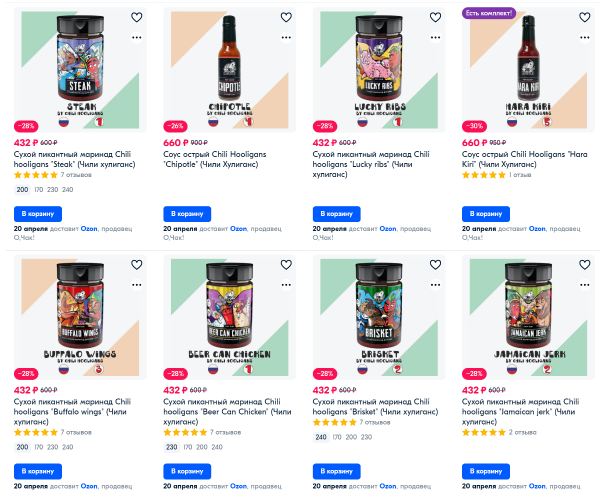Select 170 weight option for Steak marinade
Viewport: 600px width, 492px height.
[x=38, y=189]
